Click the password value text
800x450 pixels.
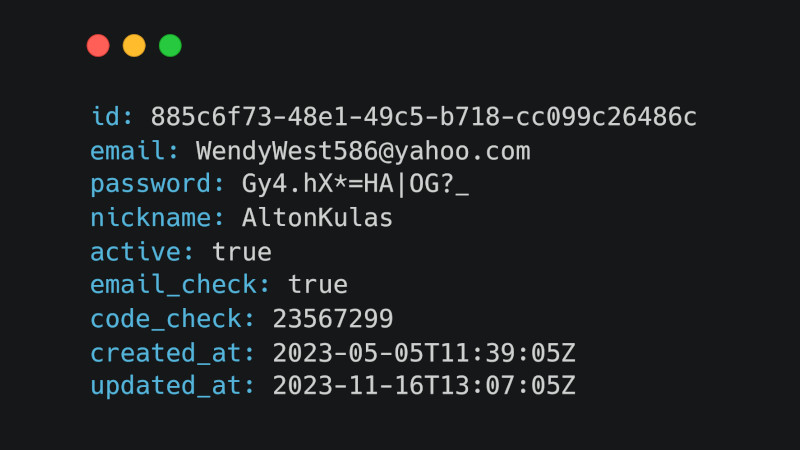355,184
